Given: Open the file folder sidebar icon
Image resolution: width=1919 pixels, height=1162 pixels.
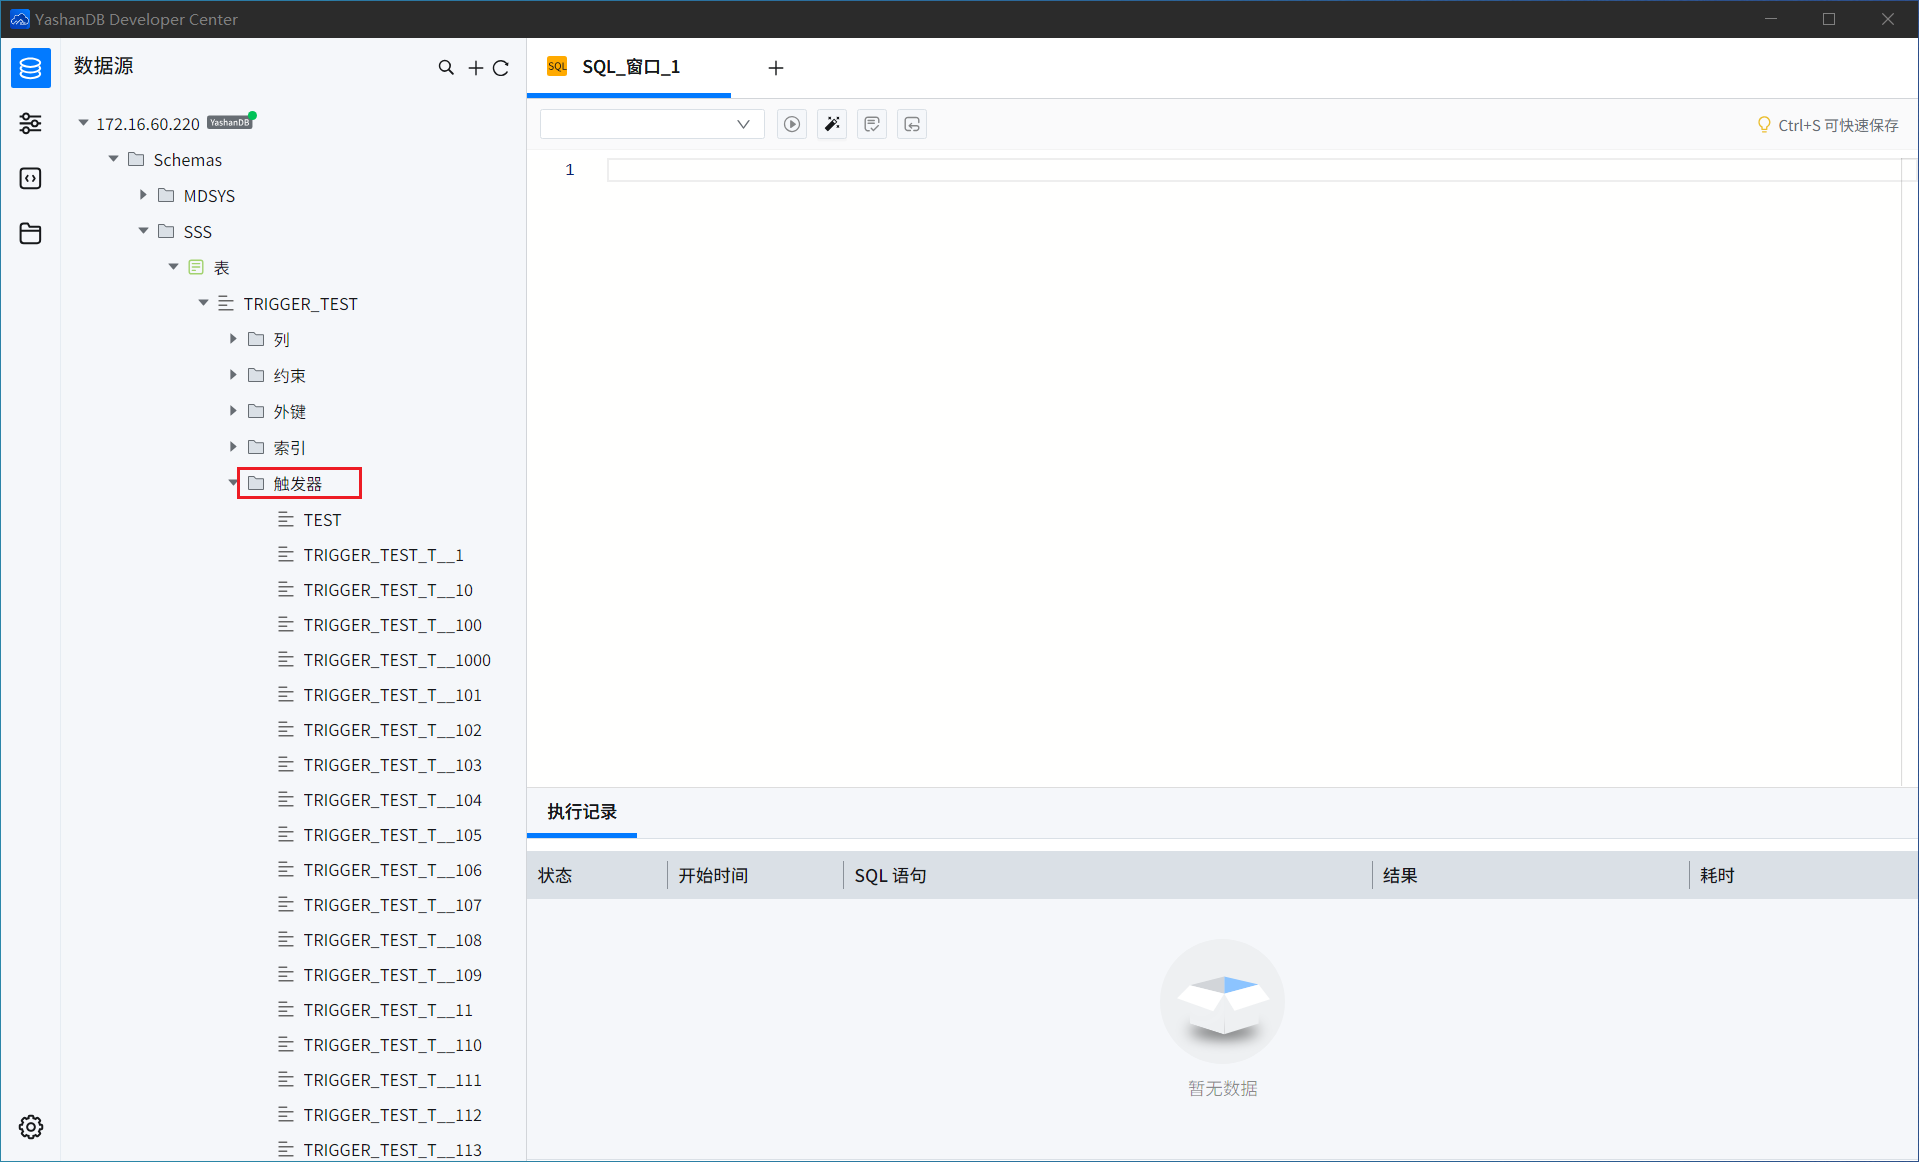Looking at the screenshot, I should pyautogui.click(x=30, y=233).
